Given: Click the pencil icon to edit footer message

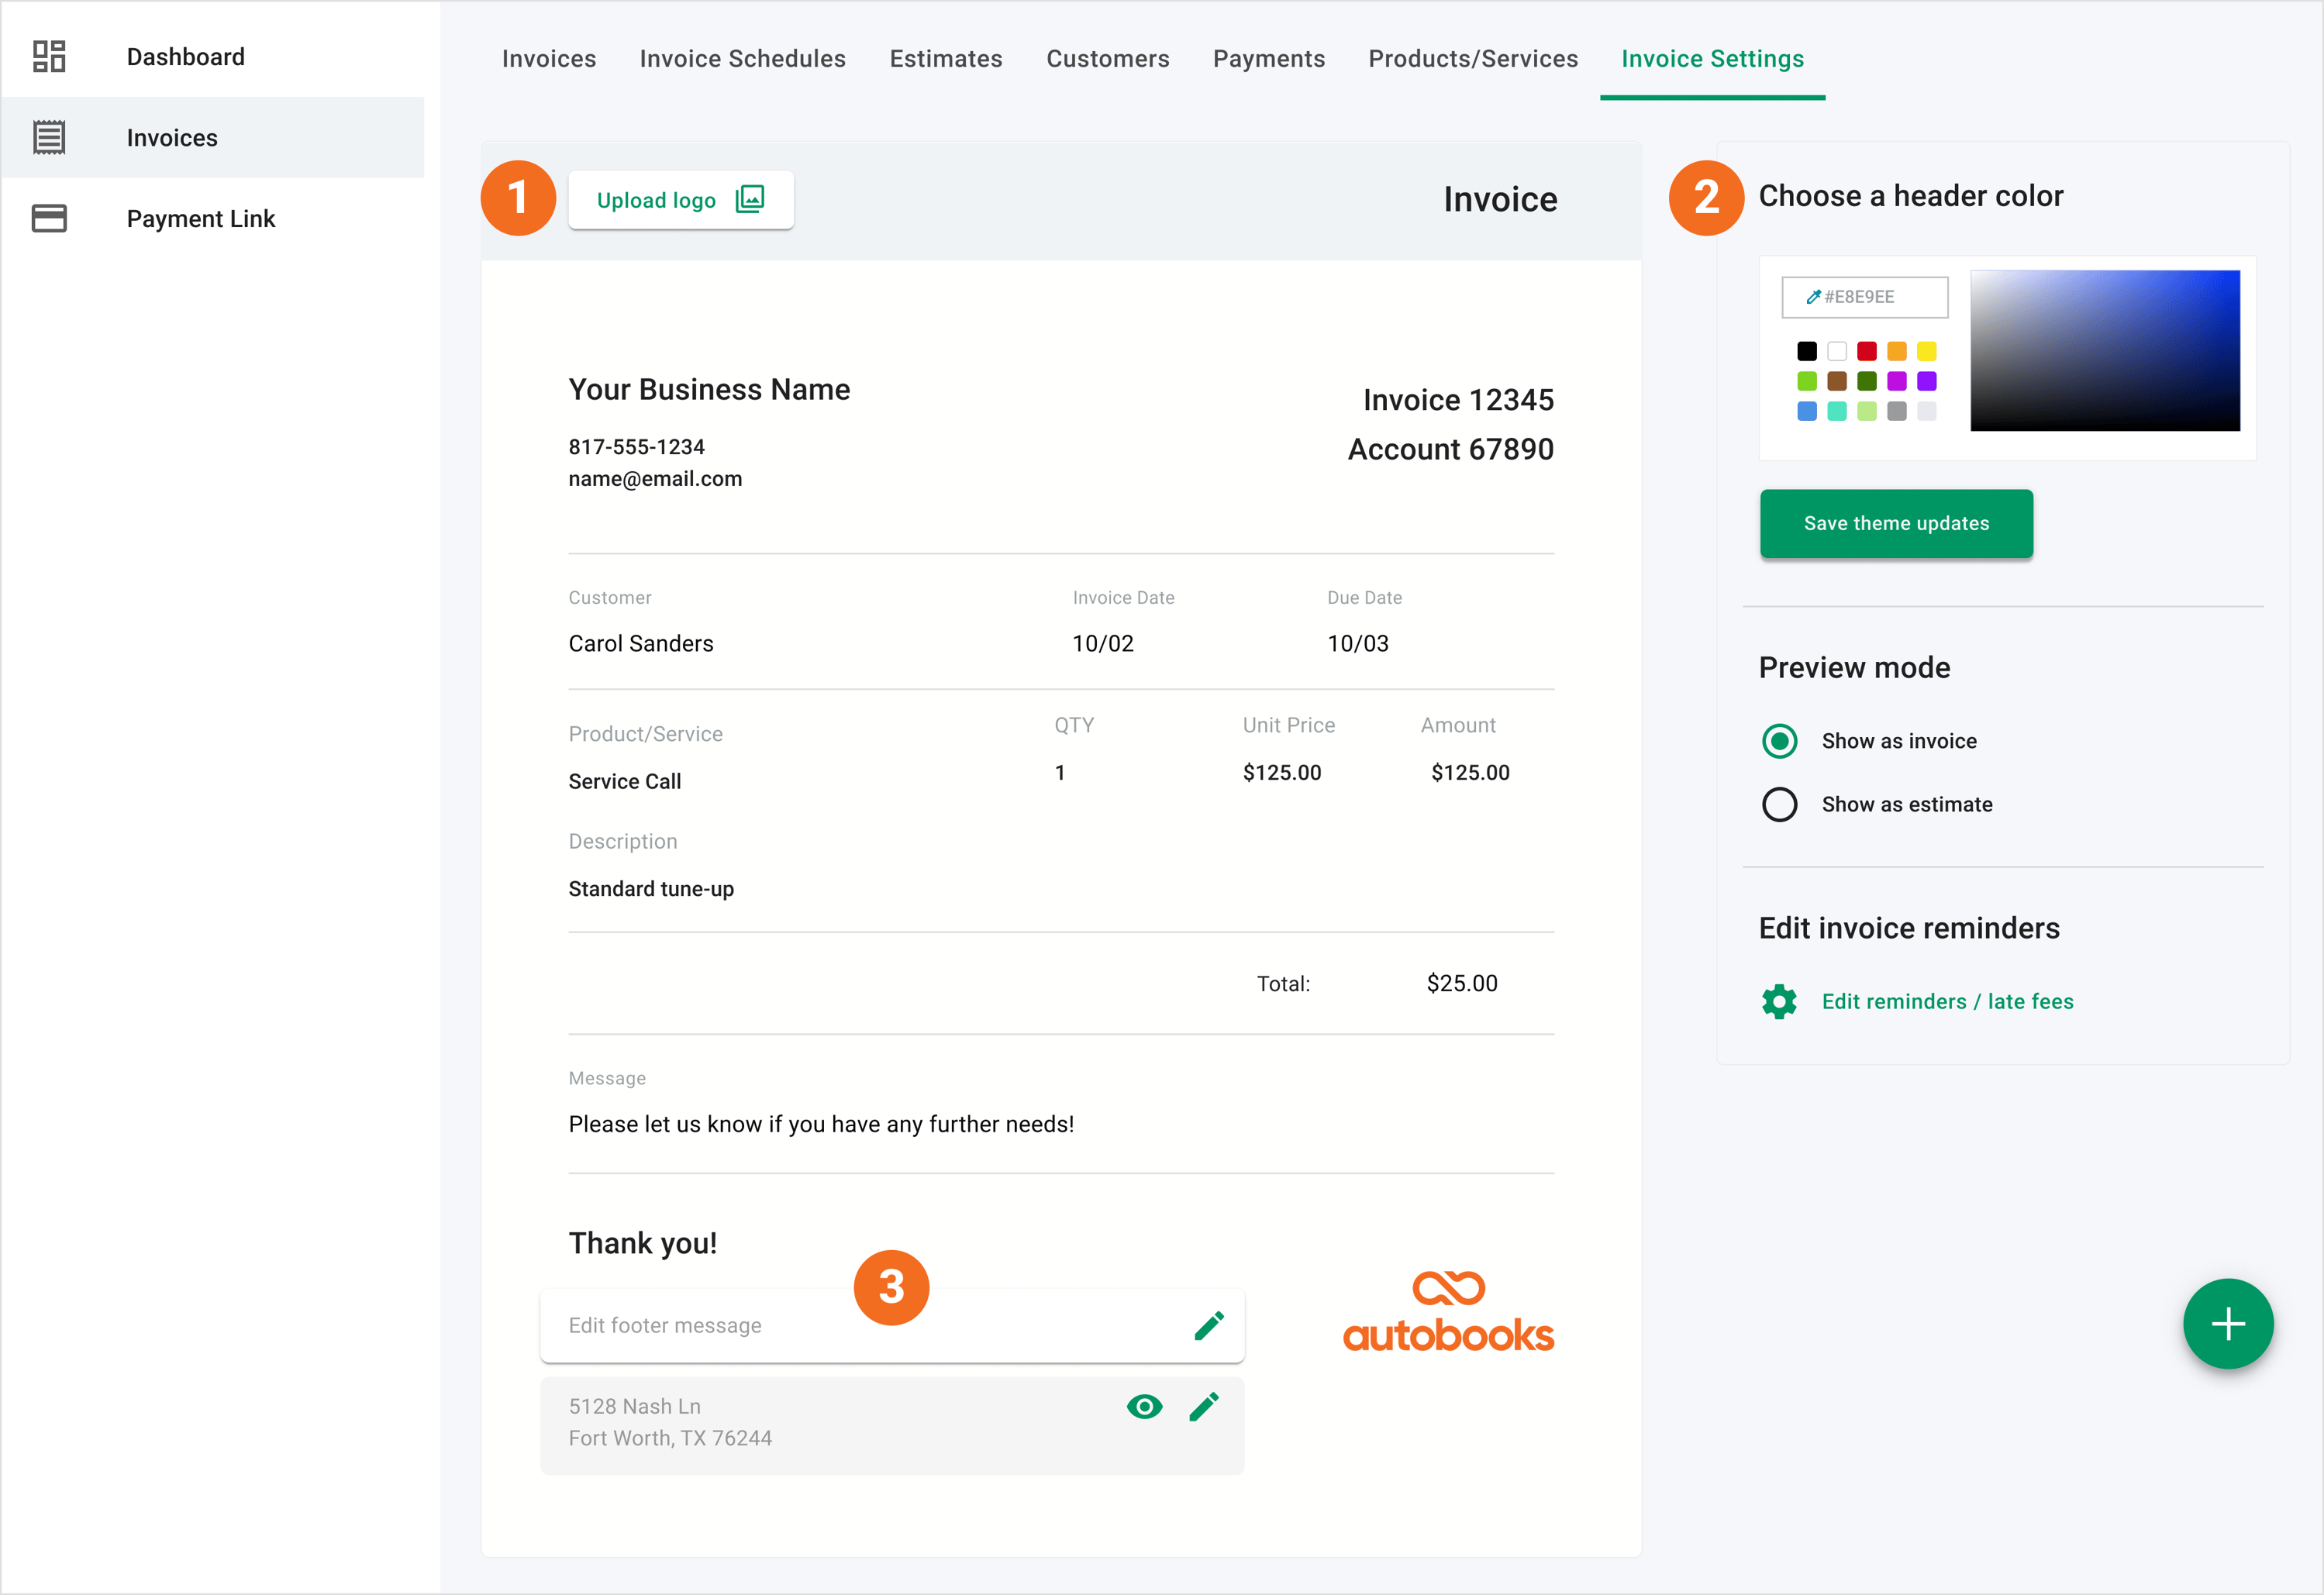Looking at the screenshot, I should pos(1209,1326).
